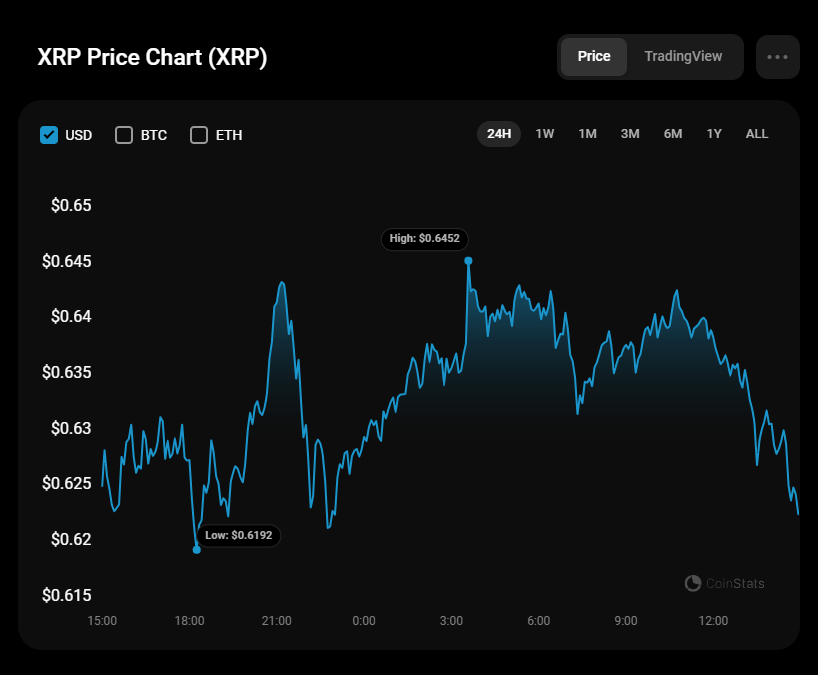Image resolution: width=818 pixels, height=675 pixels.
Task: Click the High $0.6452 price label
Action: tap(425, 239)
